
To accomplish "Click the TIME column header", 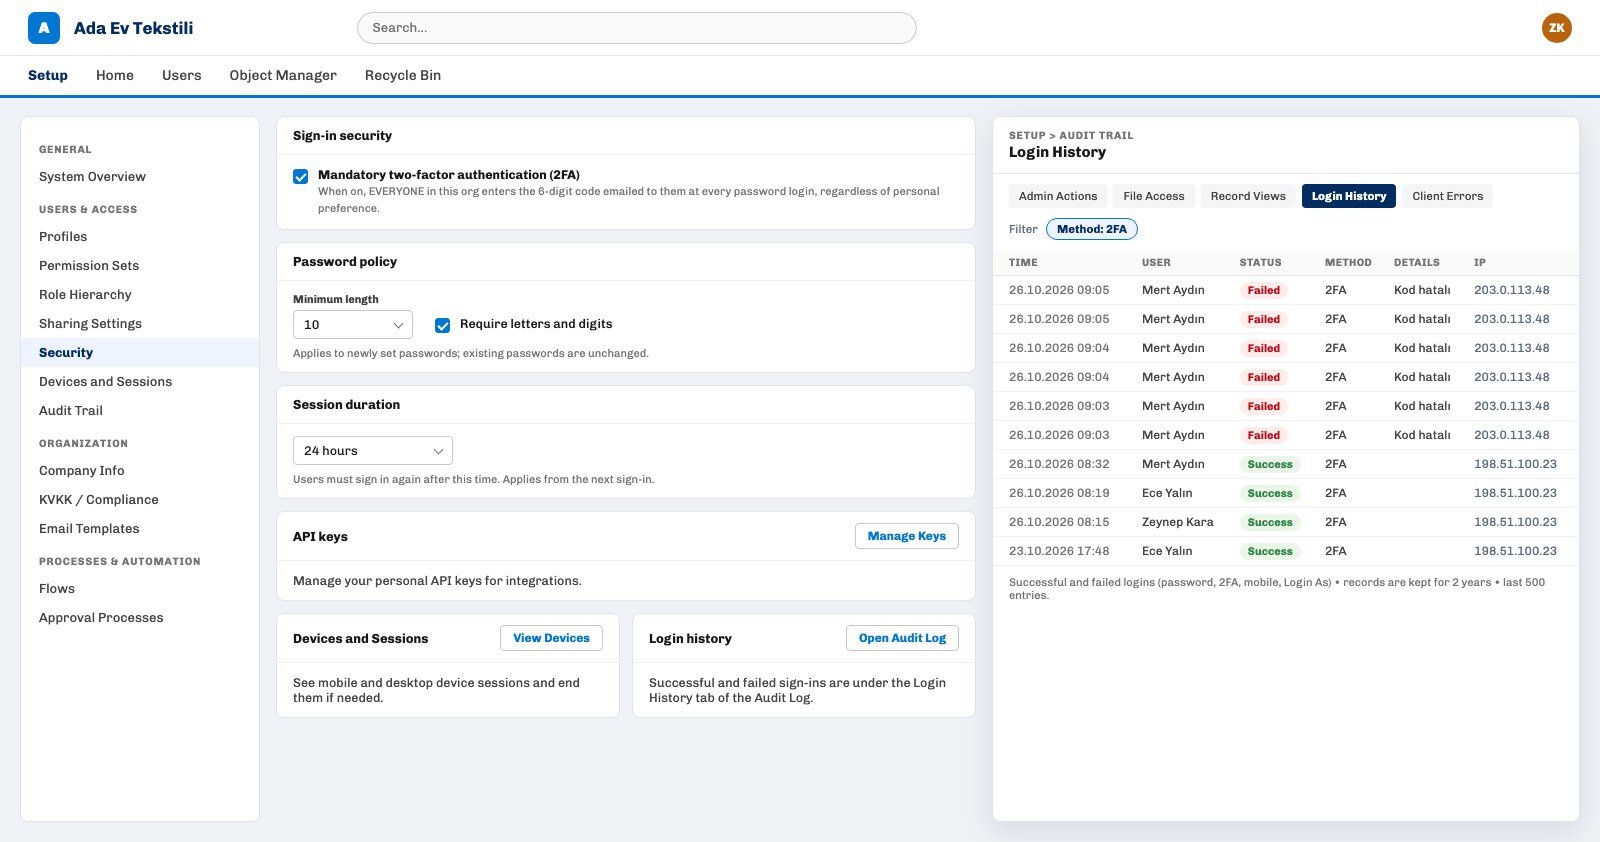I will [x=1023, y=263].
